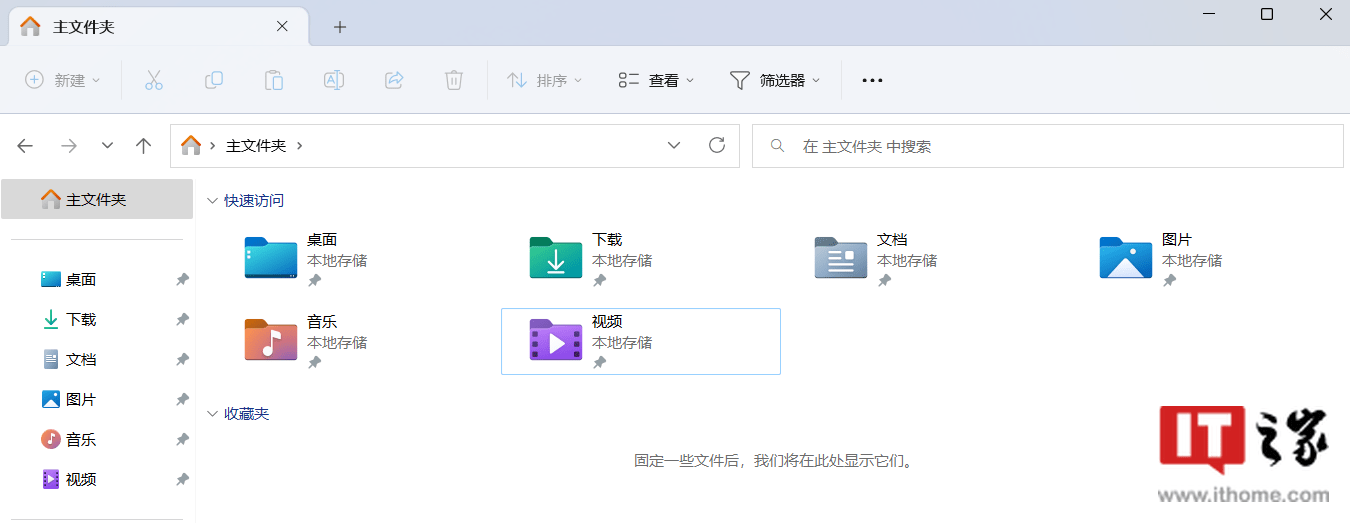Image resolution: width=1350 pixels, height=523 pixels.
Task: Click the Copy icon in toolbar
Action: coord(214,80)
